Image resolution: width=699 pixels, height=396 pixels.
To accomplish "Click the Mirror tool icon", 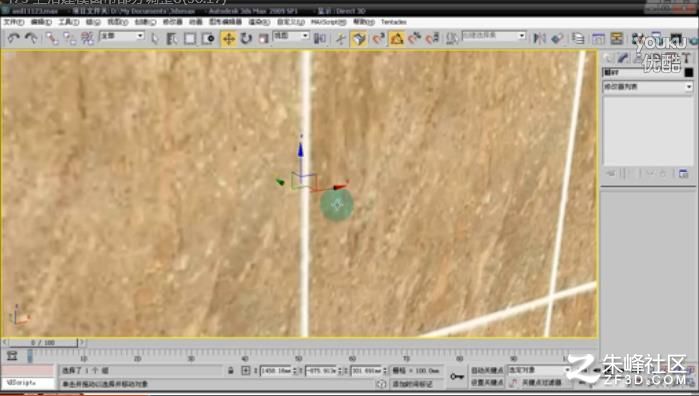I will pyautogui.click(x=539, y=39).
